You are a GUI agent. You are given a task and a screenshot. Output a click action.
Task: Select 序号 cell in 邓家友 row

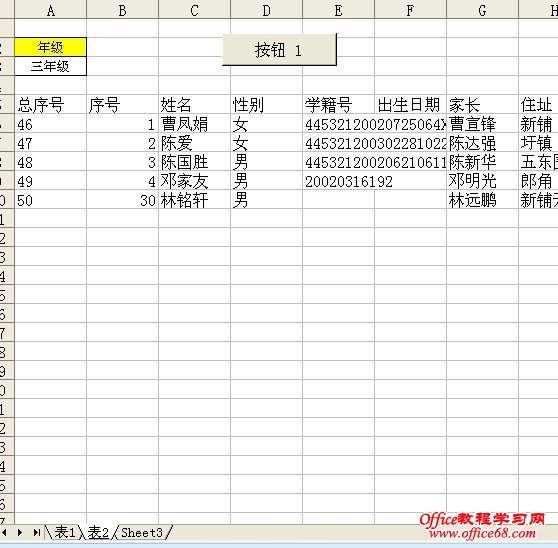(x=122, y=181)
